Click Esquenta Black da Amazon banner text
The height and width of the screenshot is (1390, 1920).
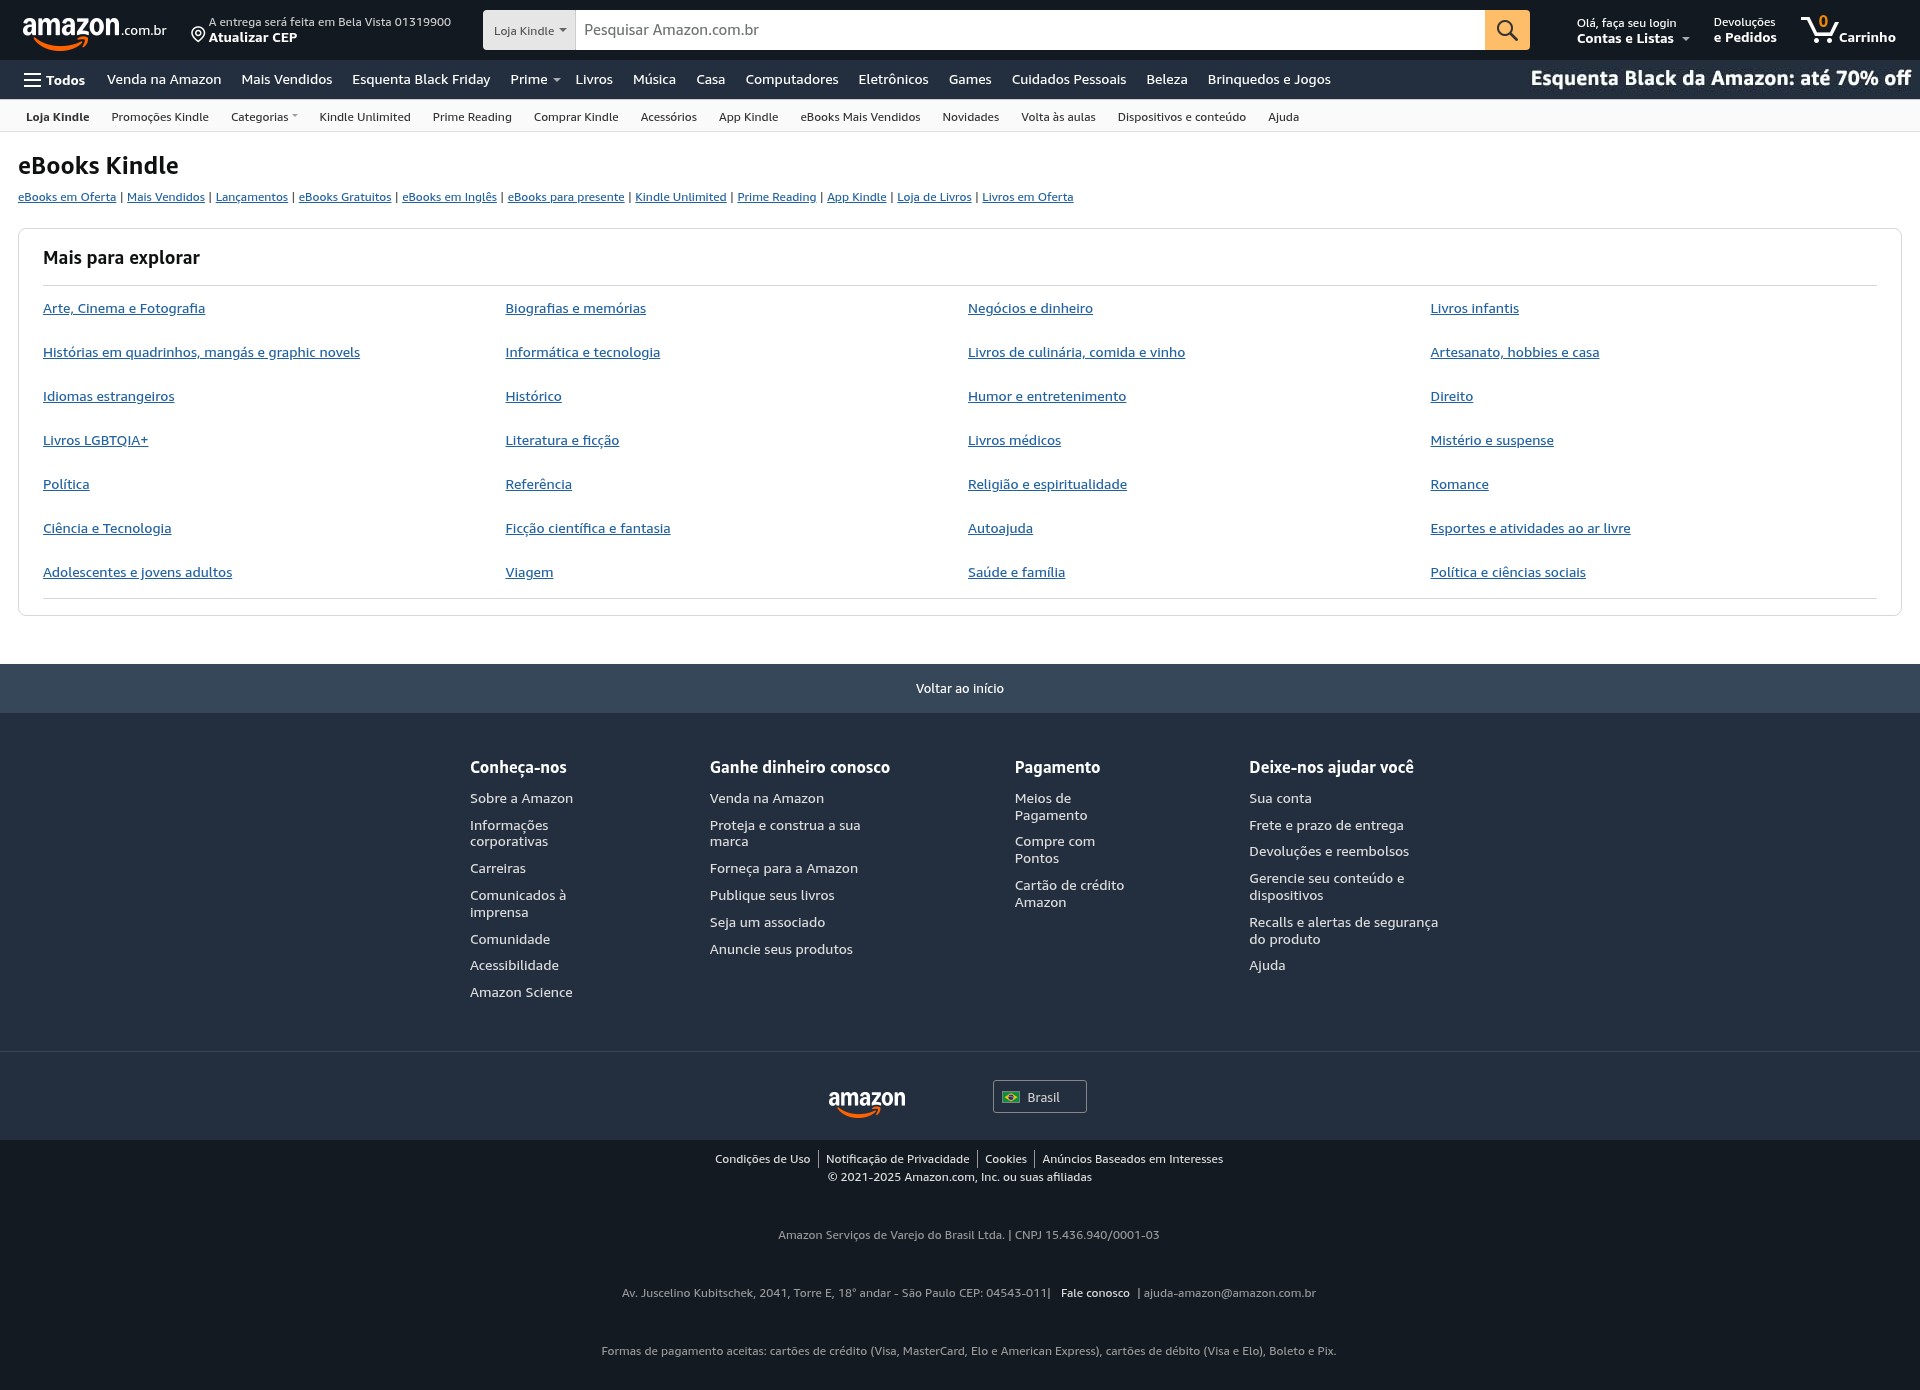point(1720,79)
